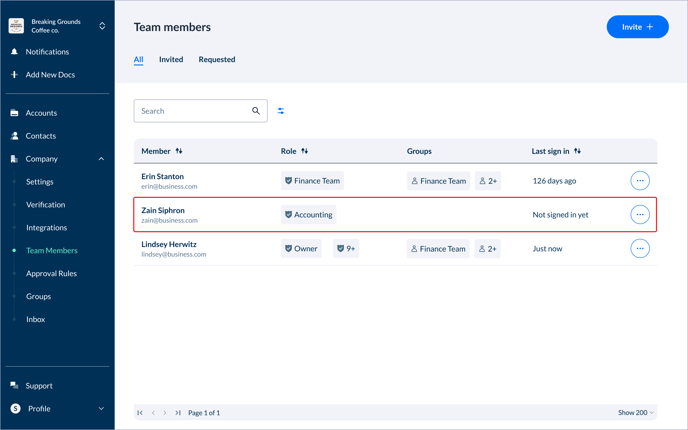Switch to the Invited tab

click(171, 59)
